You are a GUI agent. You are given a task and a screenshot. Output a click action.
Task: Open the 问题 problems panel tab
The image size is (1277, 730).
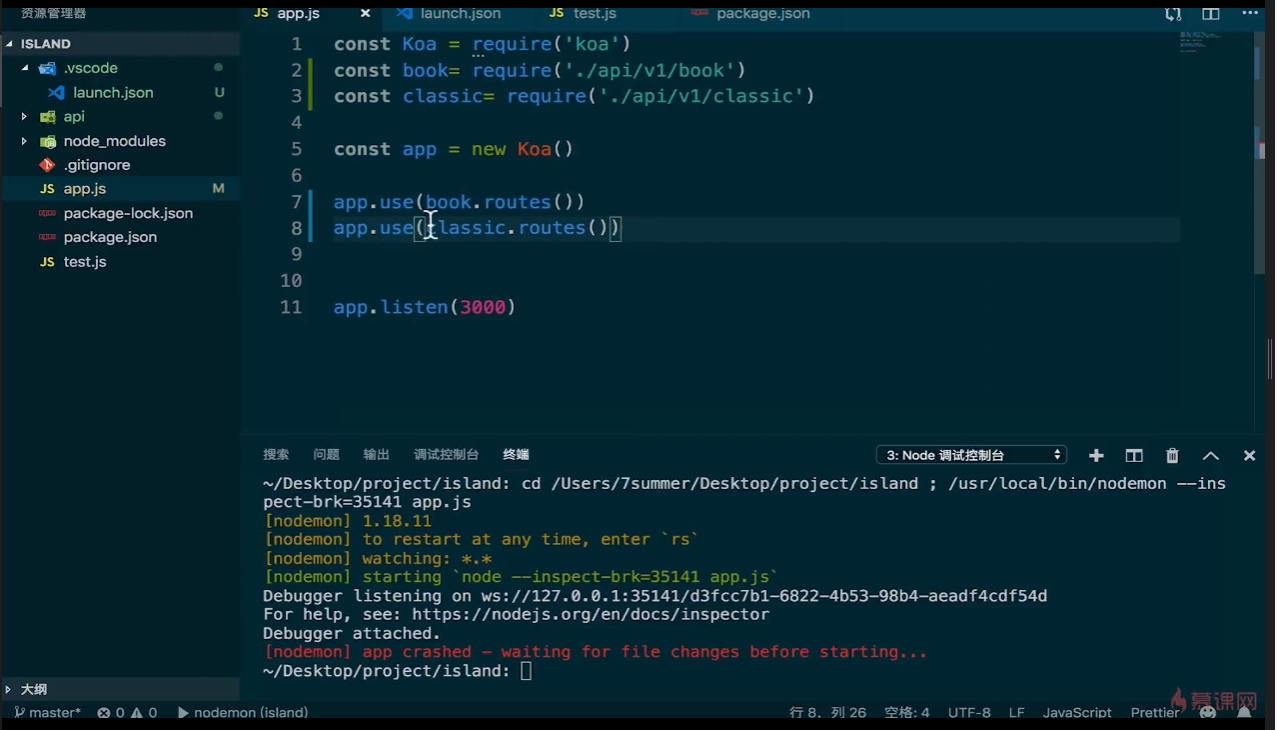pos(326,455)
